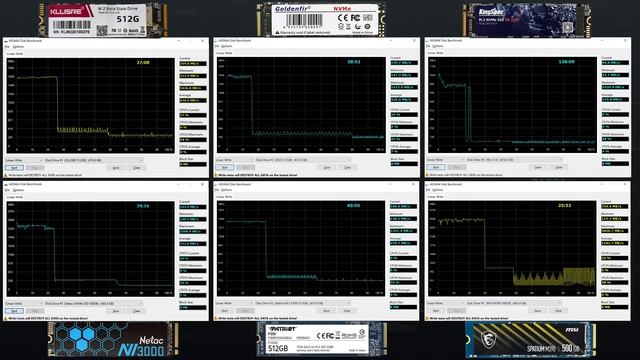
Task: Click the 27:08 elapsed time on graph
Action: click(143, 62)
